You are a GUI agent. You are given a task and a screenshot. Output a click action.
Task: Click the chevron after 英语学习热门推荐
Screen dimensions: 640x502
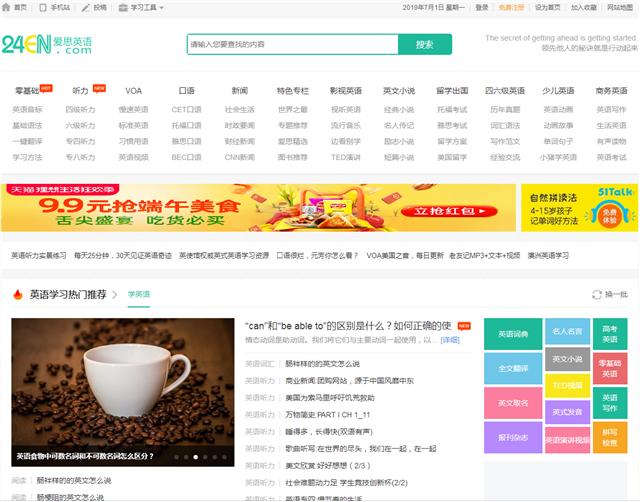click(115, 294)
